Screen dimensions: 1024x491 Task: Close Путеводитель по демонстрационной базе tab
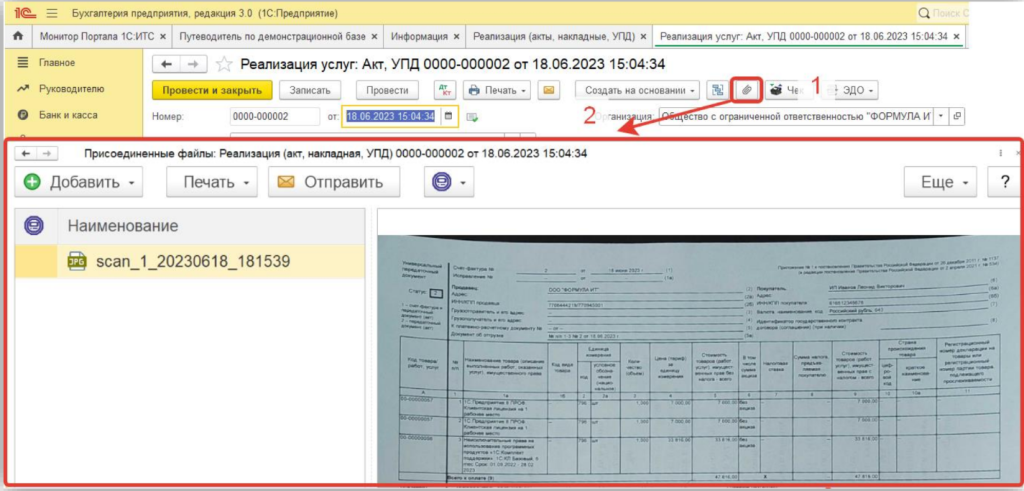(374, 37)
